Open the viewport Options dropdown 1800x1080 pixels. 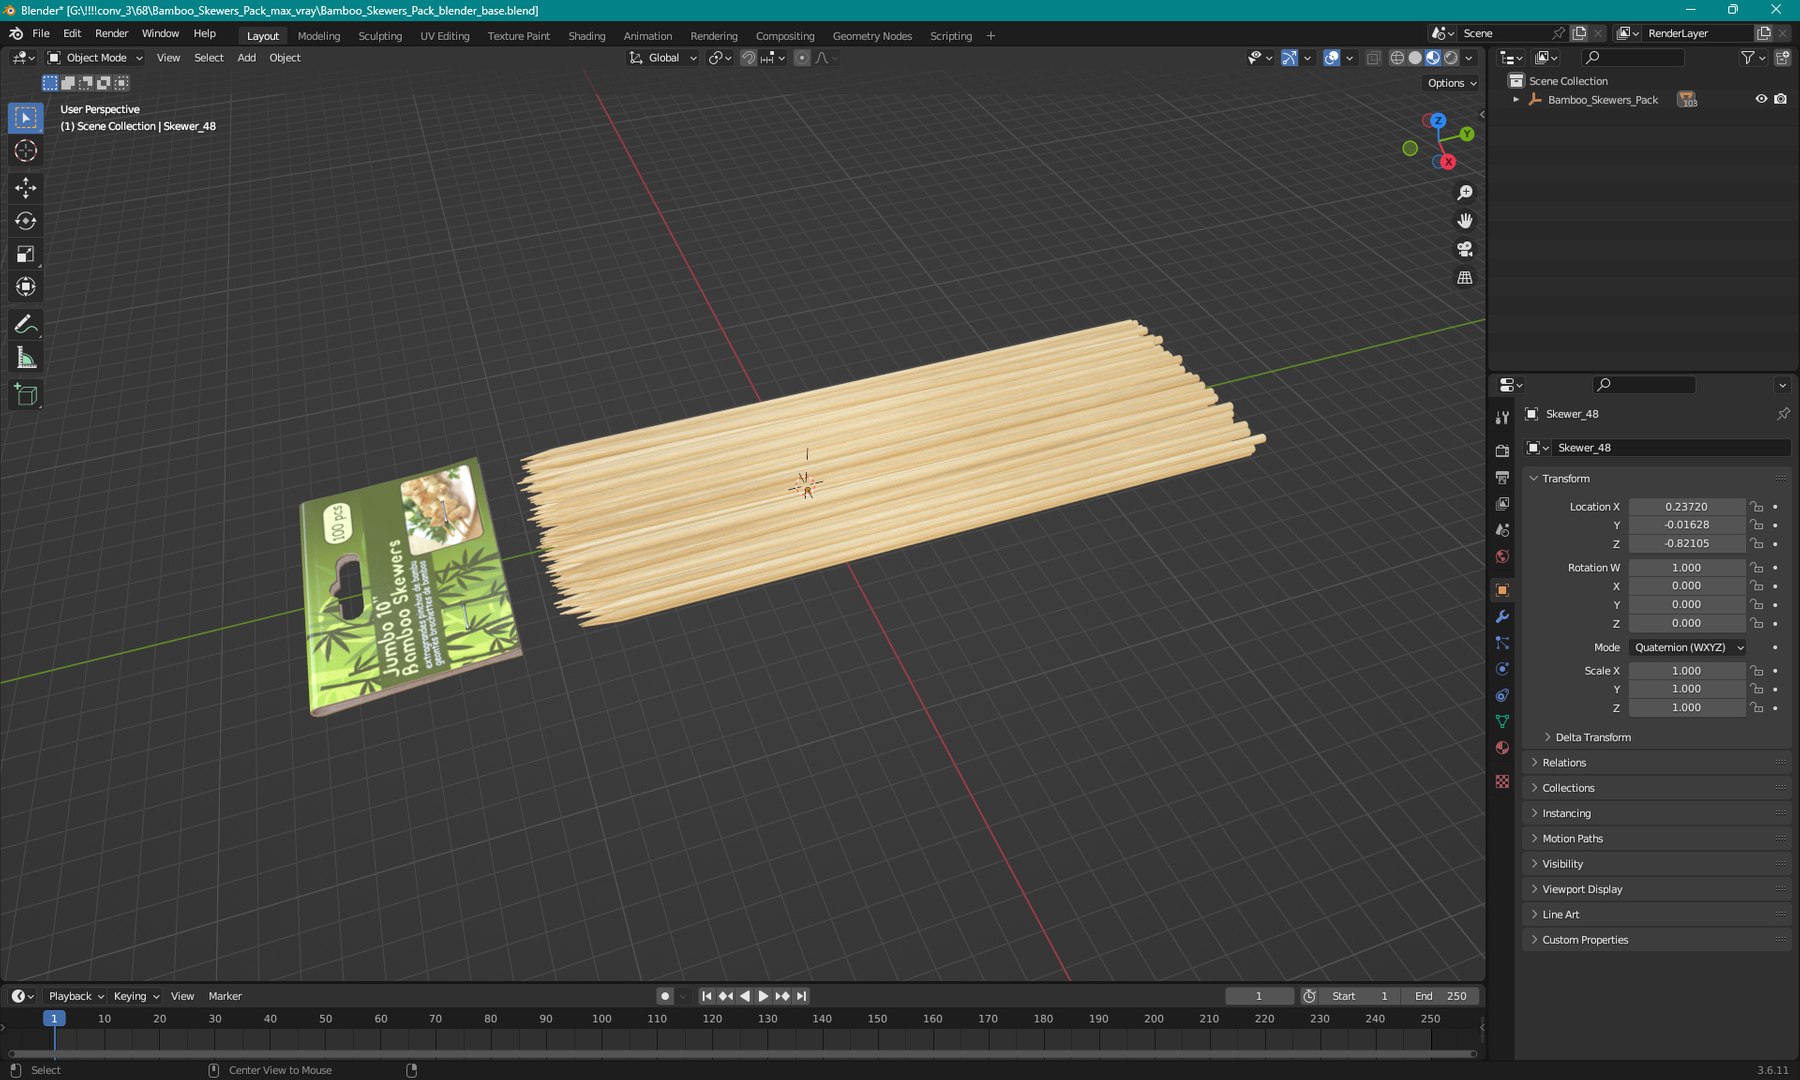coord(1451,83)
